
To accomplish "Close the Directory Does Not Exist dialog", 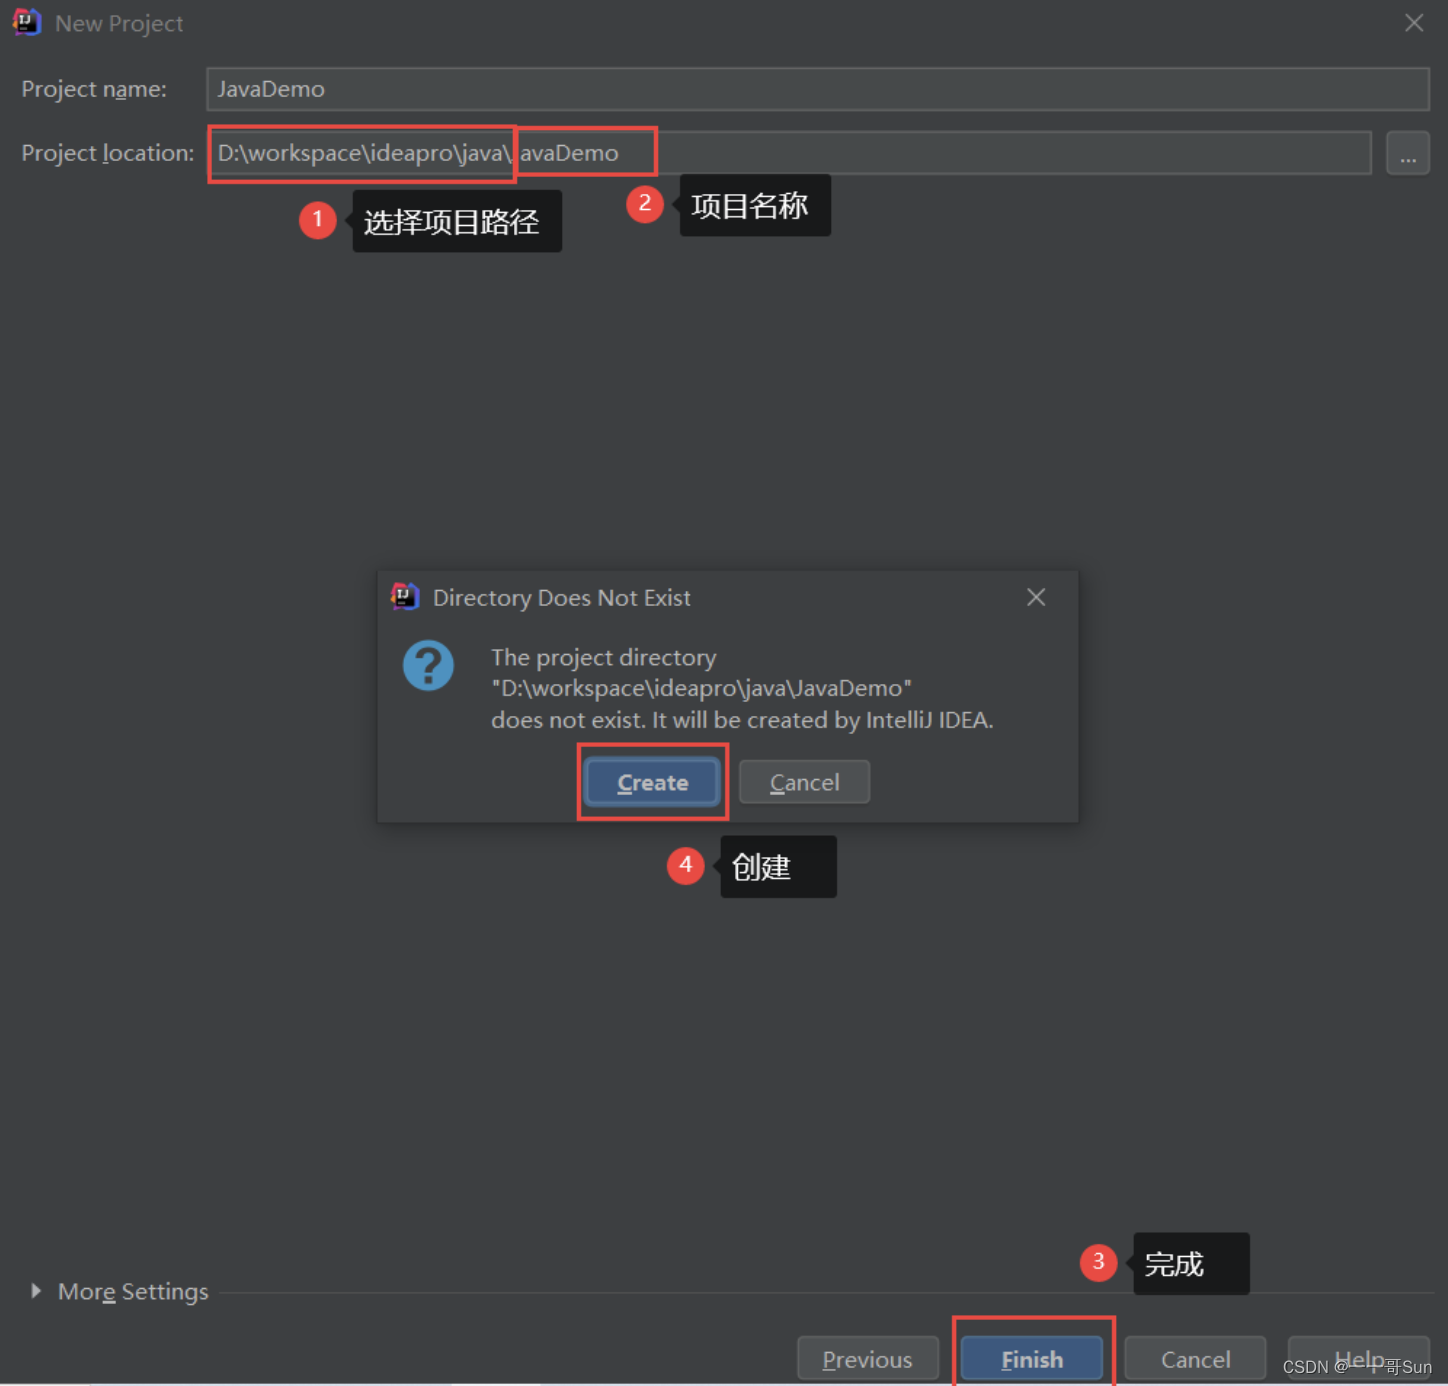I will pyautogui.click(x=1036, y=597).
